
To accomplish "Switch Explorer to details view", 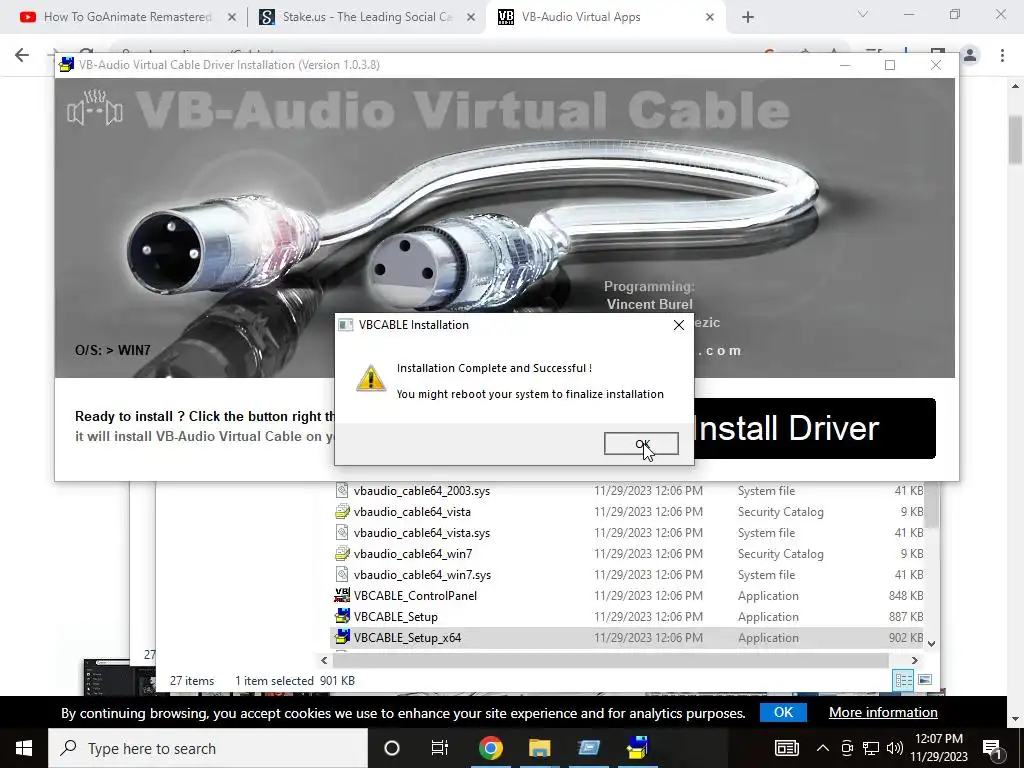I will click(x=903, y=680).
